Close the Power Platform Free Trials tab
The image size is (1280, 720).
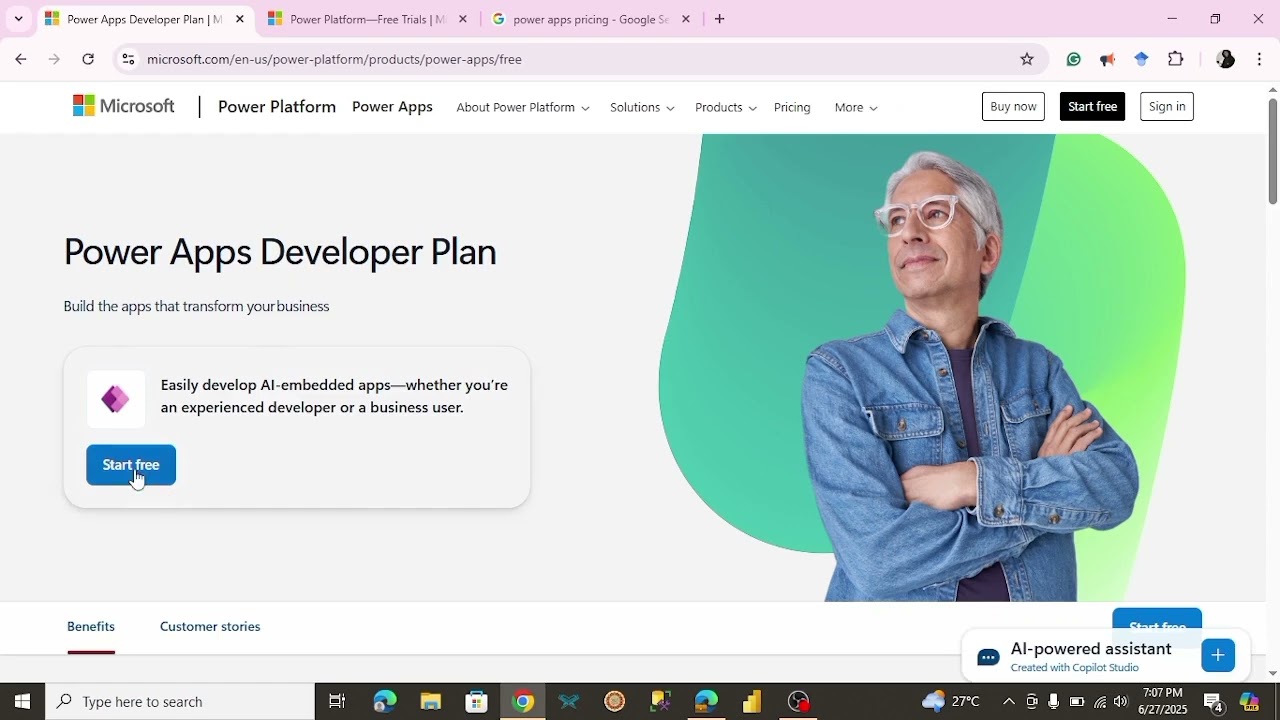click(463, 19)
